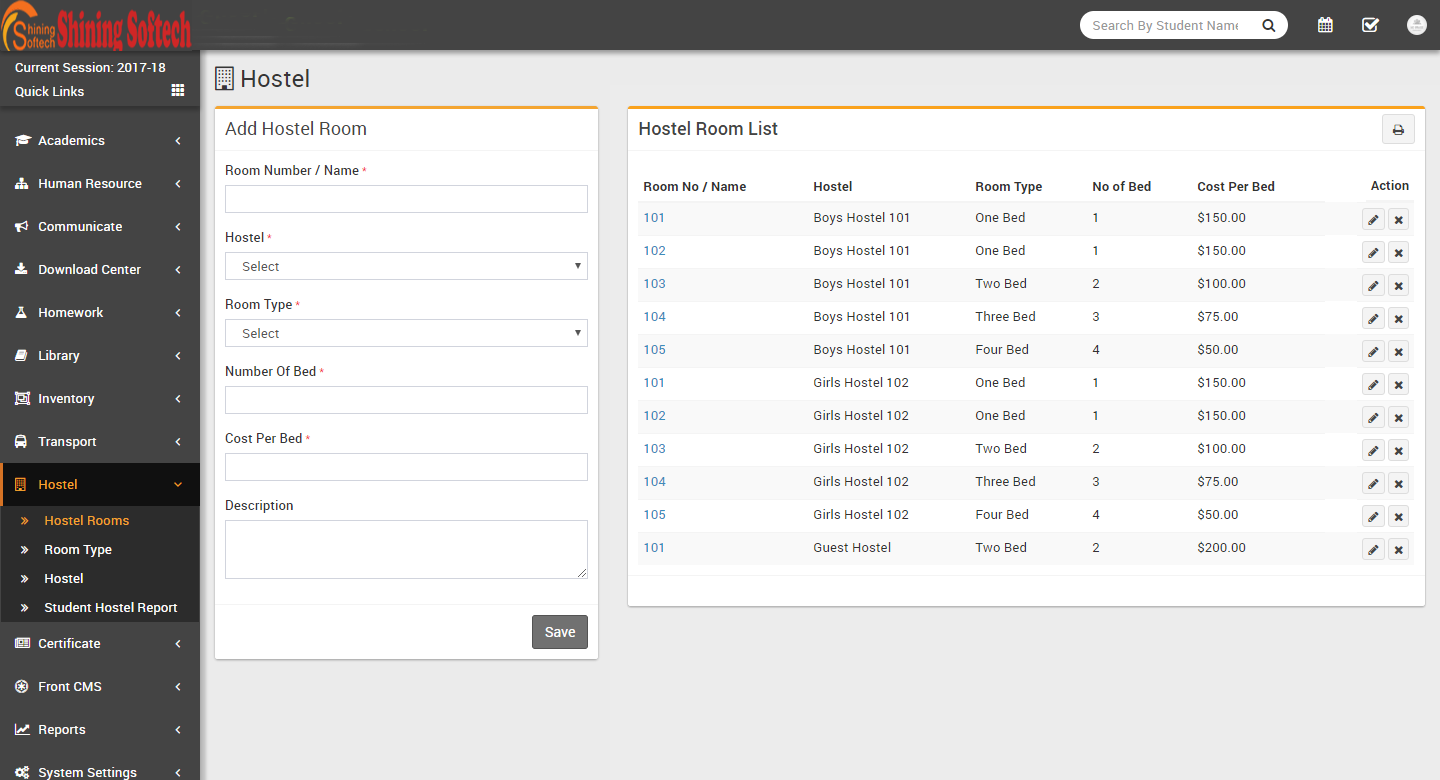Viewport: 1440px width, 780px height.
Task: Expand the Academics menu
Action: [x=100, y=140]
